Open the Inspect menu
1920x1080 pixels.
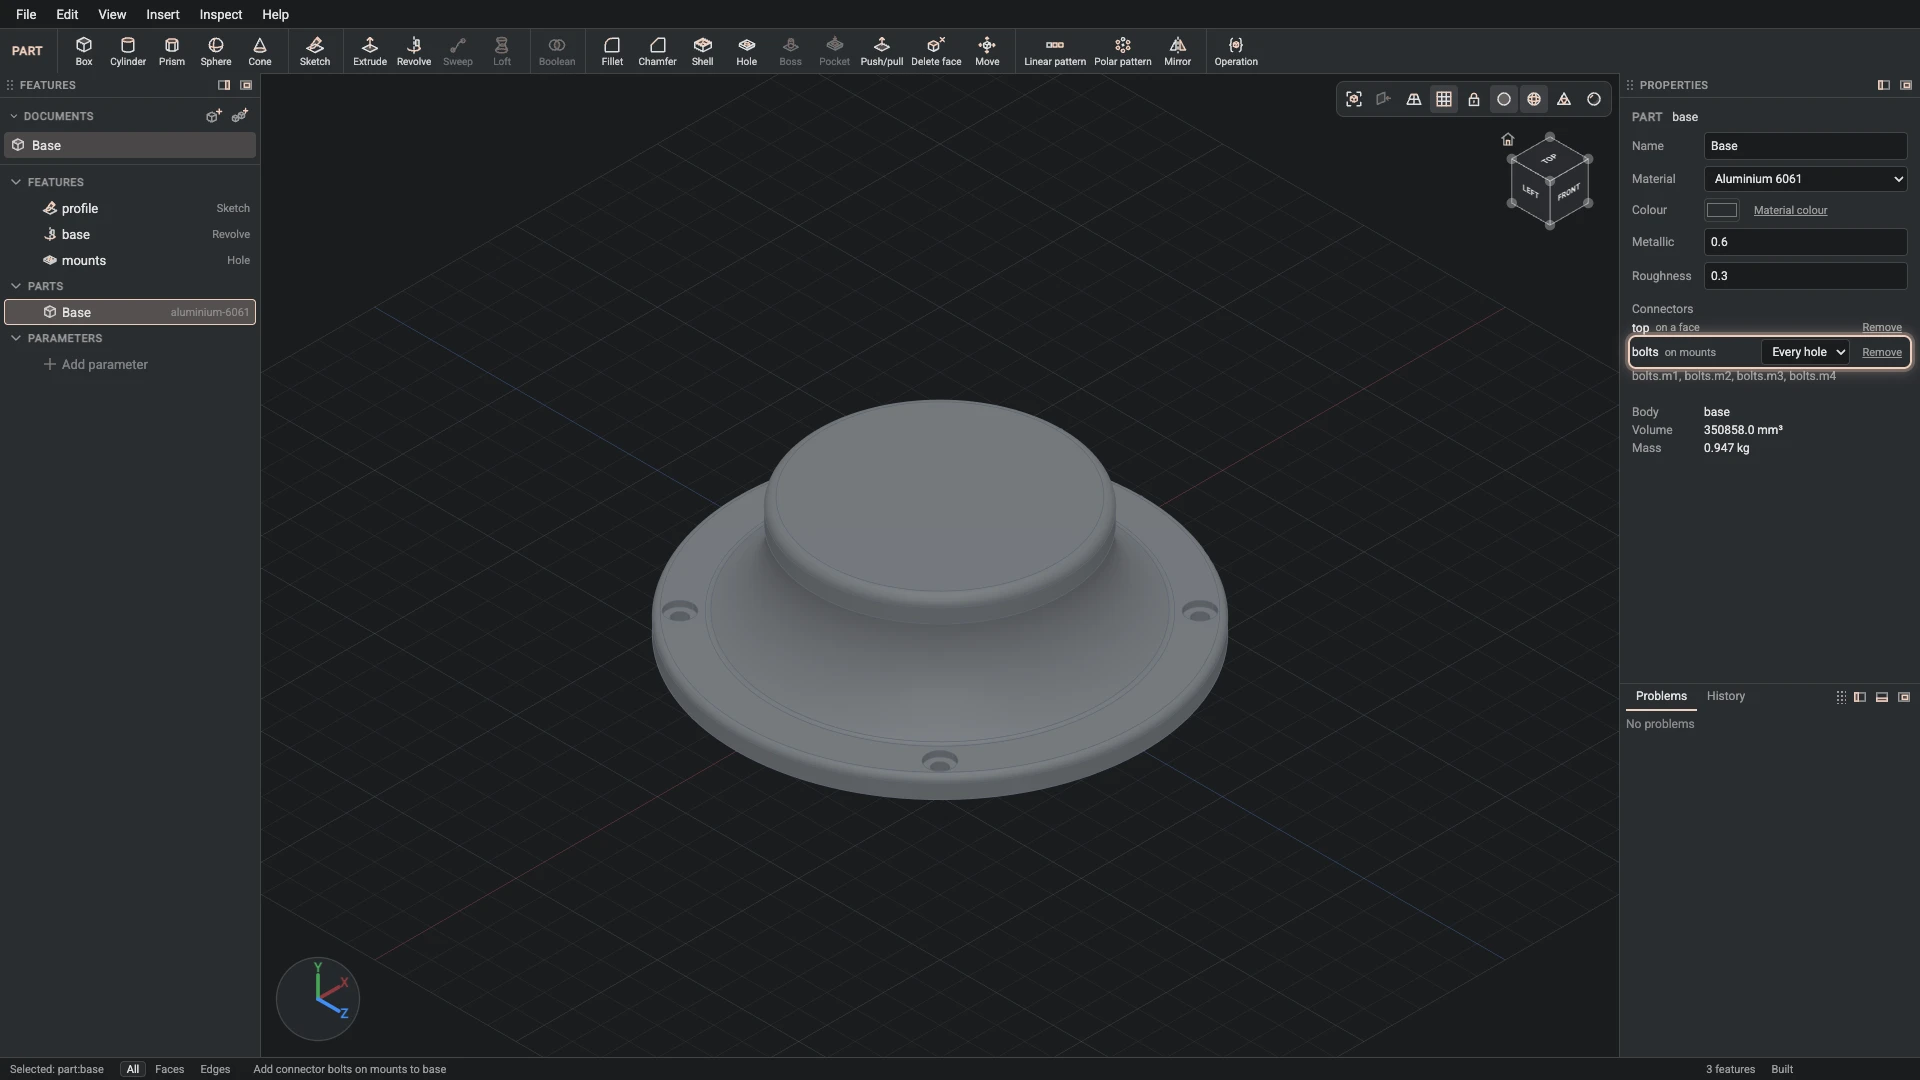pyautogui.click(x=220, y=14)
